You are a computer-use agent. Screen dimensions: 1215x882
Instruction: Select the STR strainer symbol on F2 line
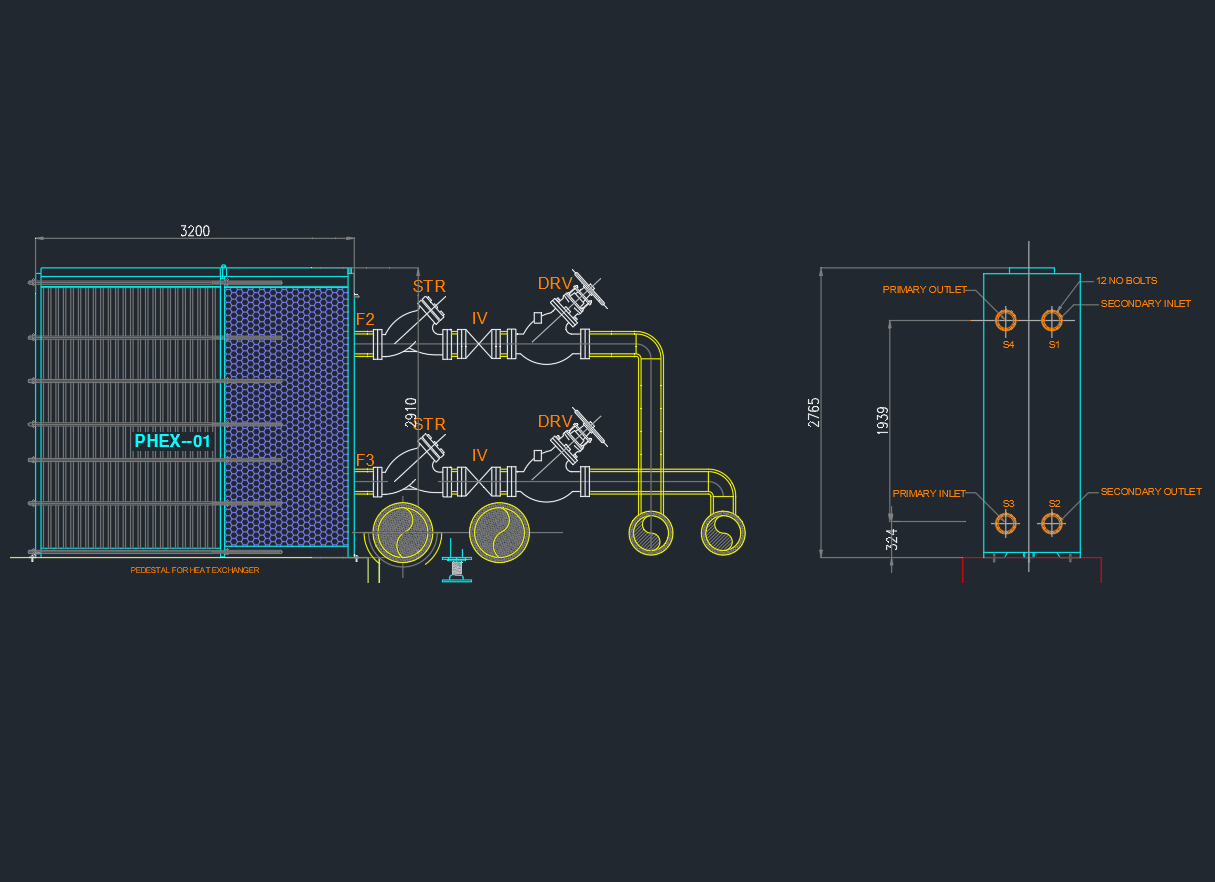tap(430, 310)
